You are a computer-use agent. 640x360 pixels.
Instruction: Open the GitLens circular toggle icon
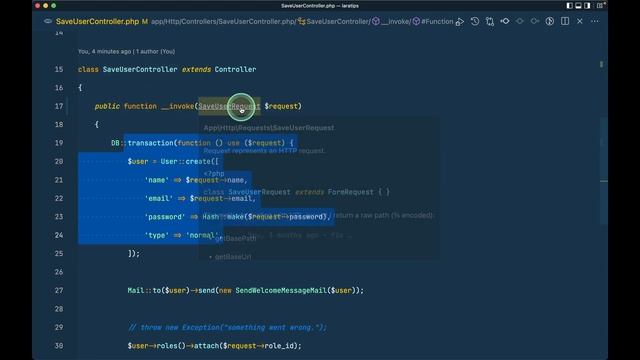pos(550,21)
